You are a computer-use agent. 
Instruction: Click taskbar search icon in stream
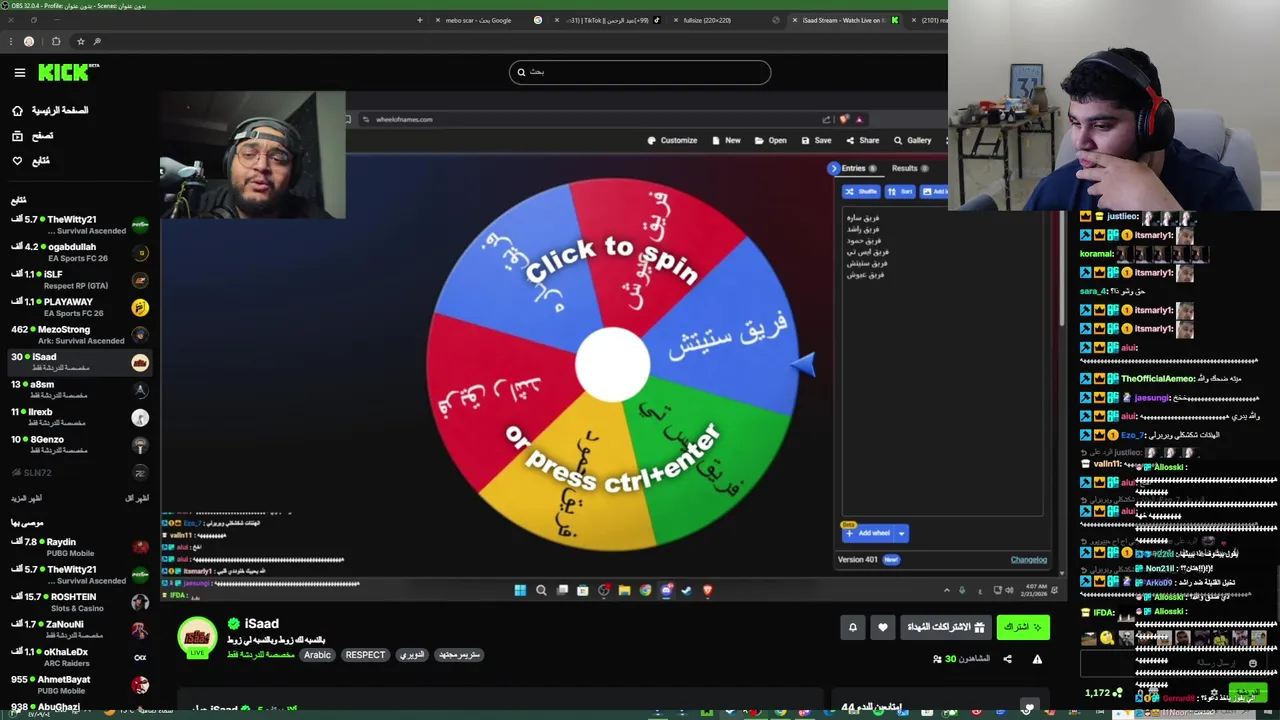541,590
